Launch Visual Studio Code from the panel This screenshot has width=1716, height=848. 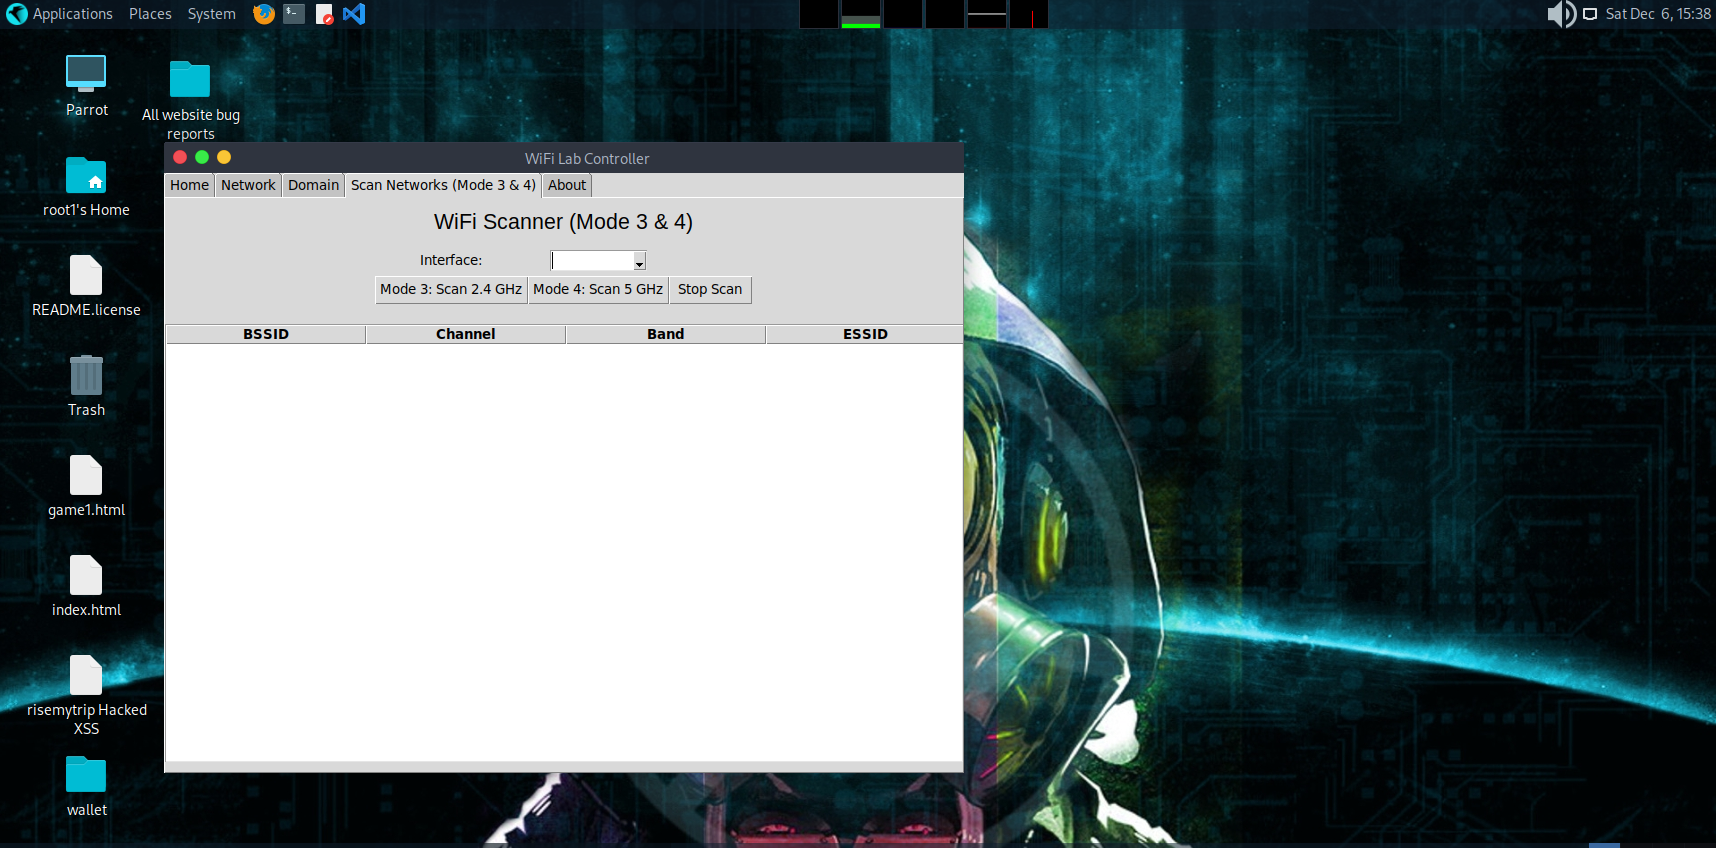point(354,14)
